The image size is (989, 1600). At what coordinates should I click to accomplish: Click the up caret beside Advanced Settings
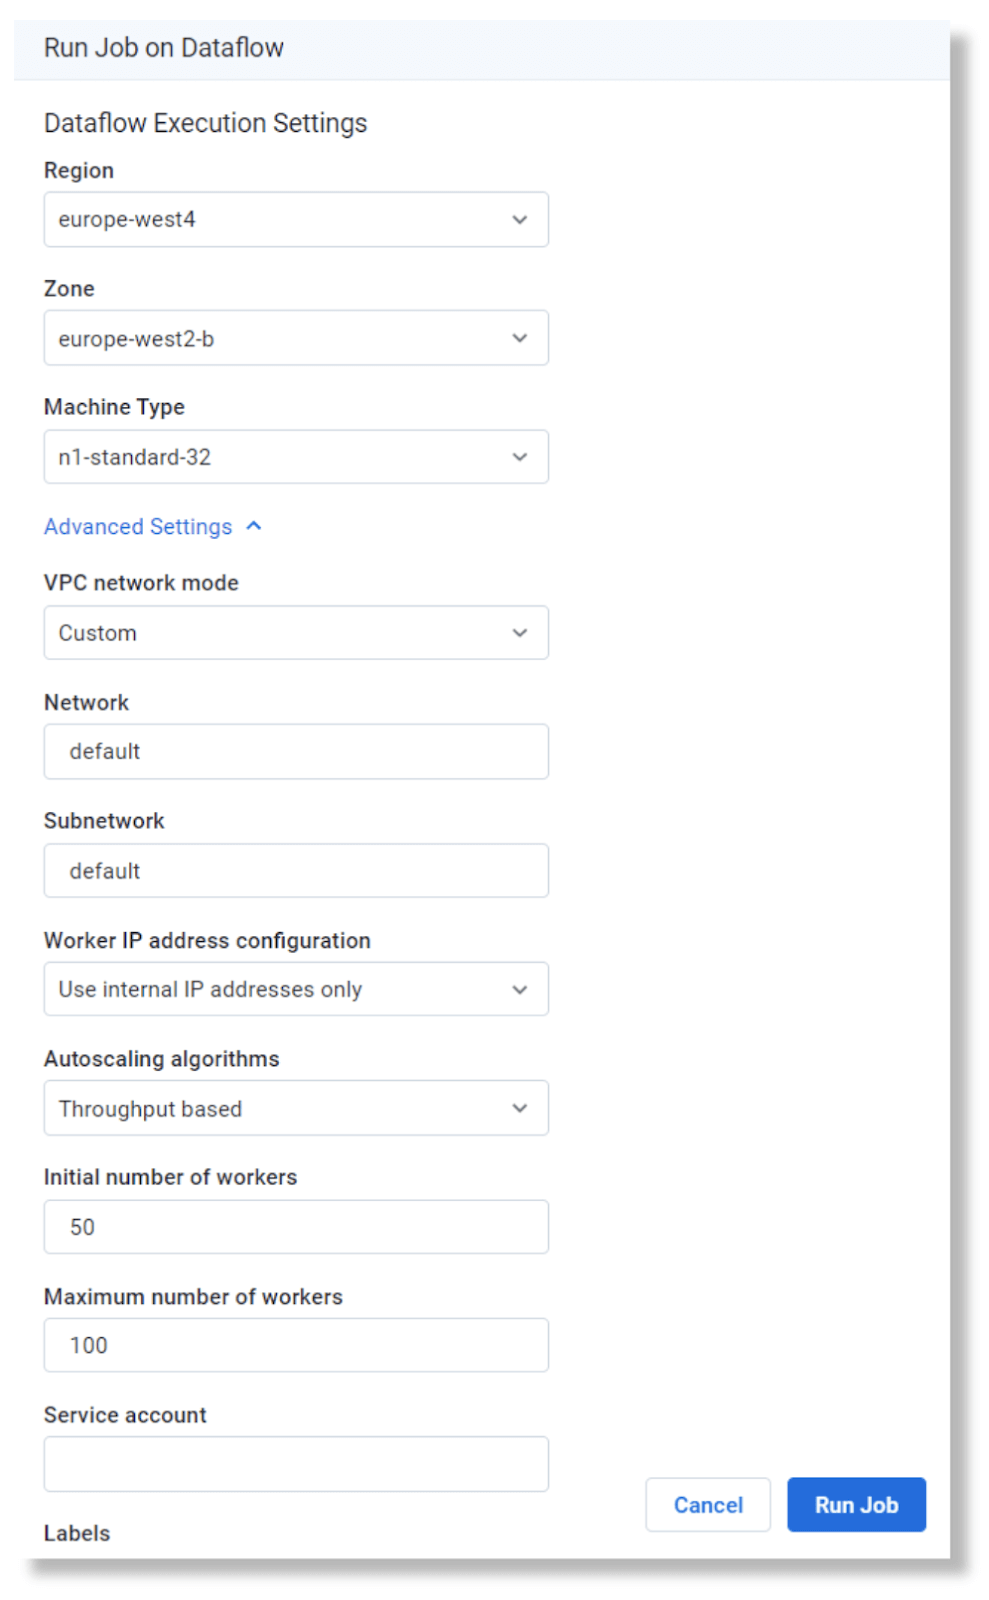coord(254,526)
